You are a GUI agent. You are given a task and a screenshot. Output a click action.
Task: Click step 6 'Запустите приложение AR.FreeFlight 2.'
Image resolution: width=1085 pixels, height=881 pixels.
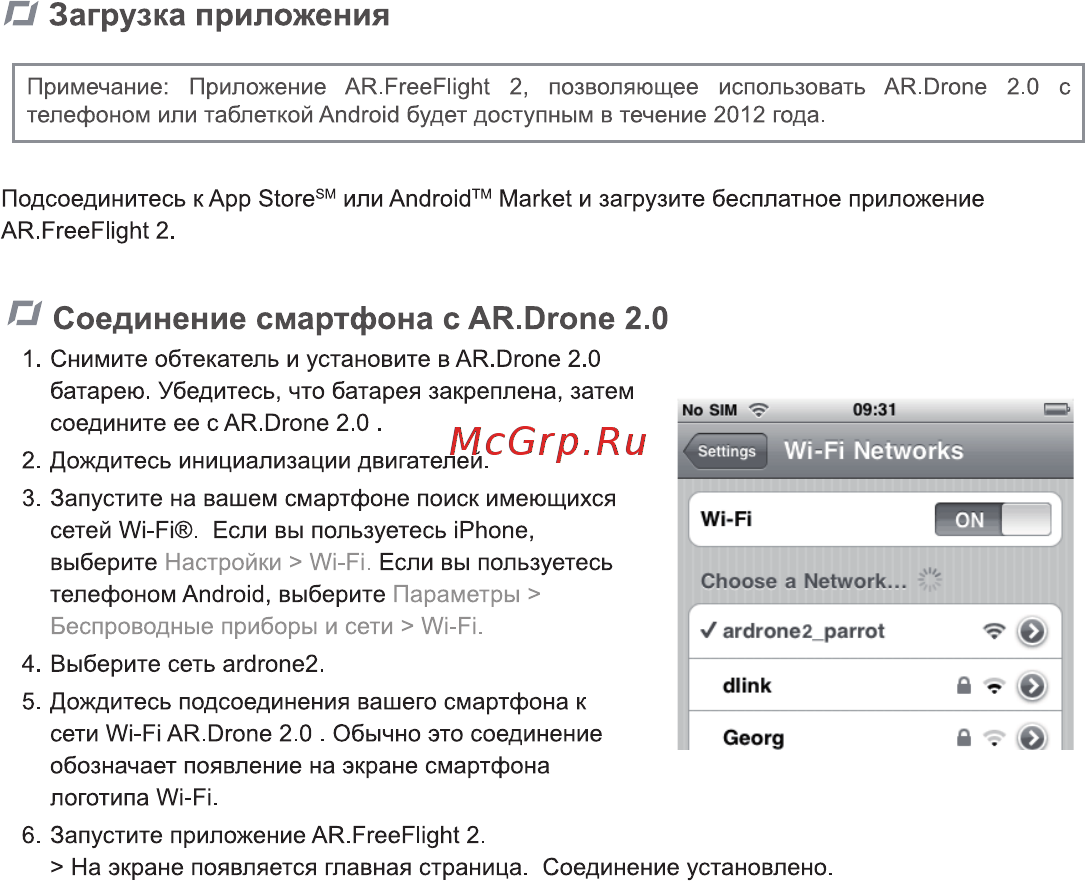point(268,835)
